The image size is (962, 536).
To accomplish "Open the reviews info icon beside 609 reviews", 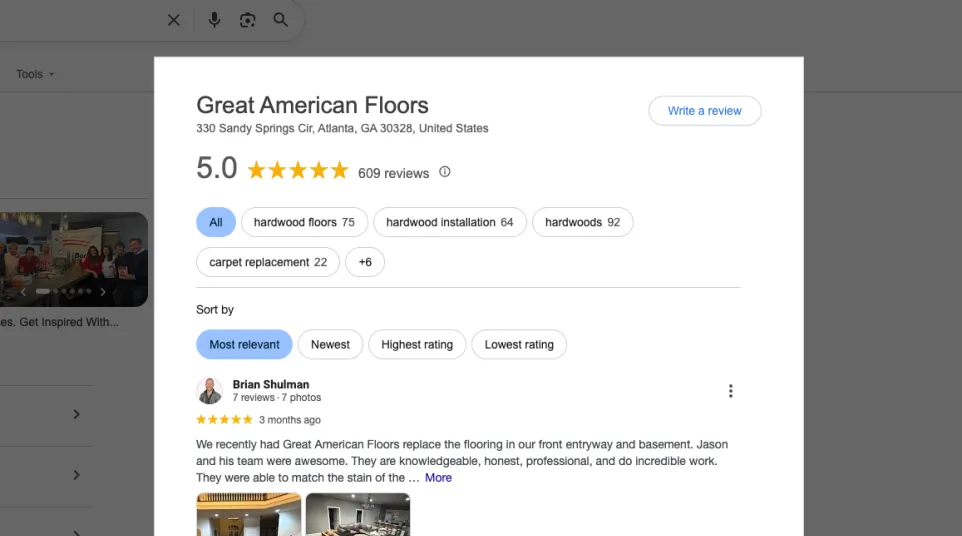I will [445, 172].
